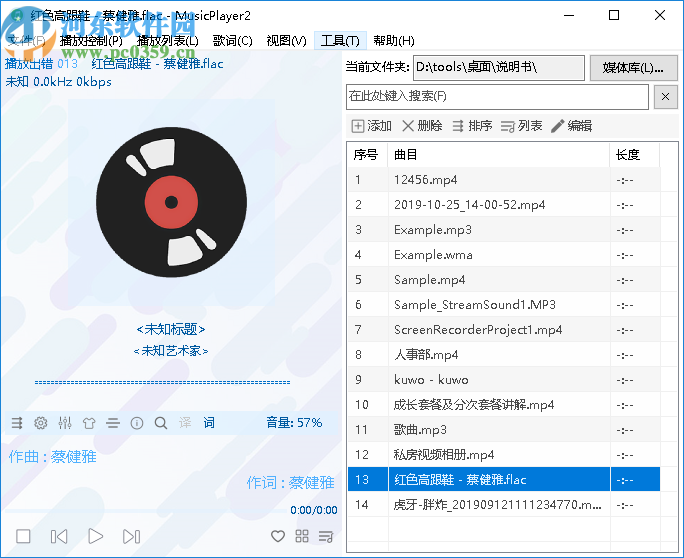Clear the search with the X button

click(666, 96)
